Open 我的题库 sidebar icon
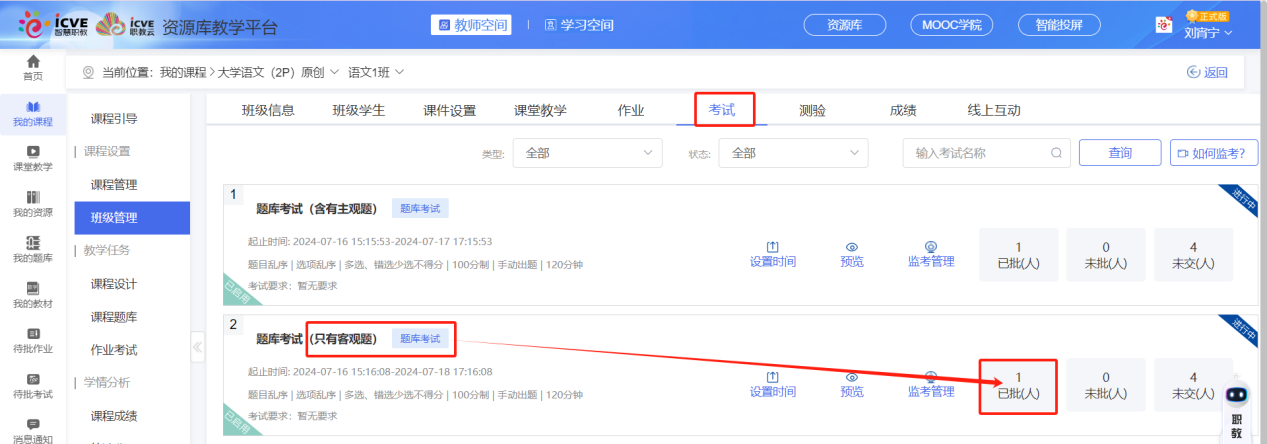 tap(33, 243)
